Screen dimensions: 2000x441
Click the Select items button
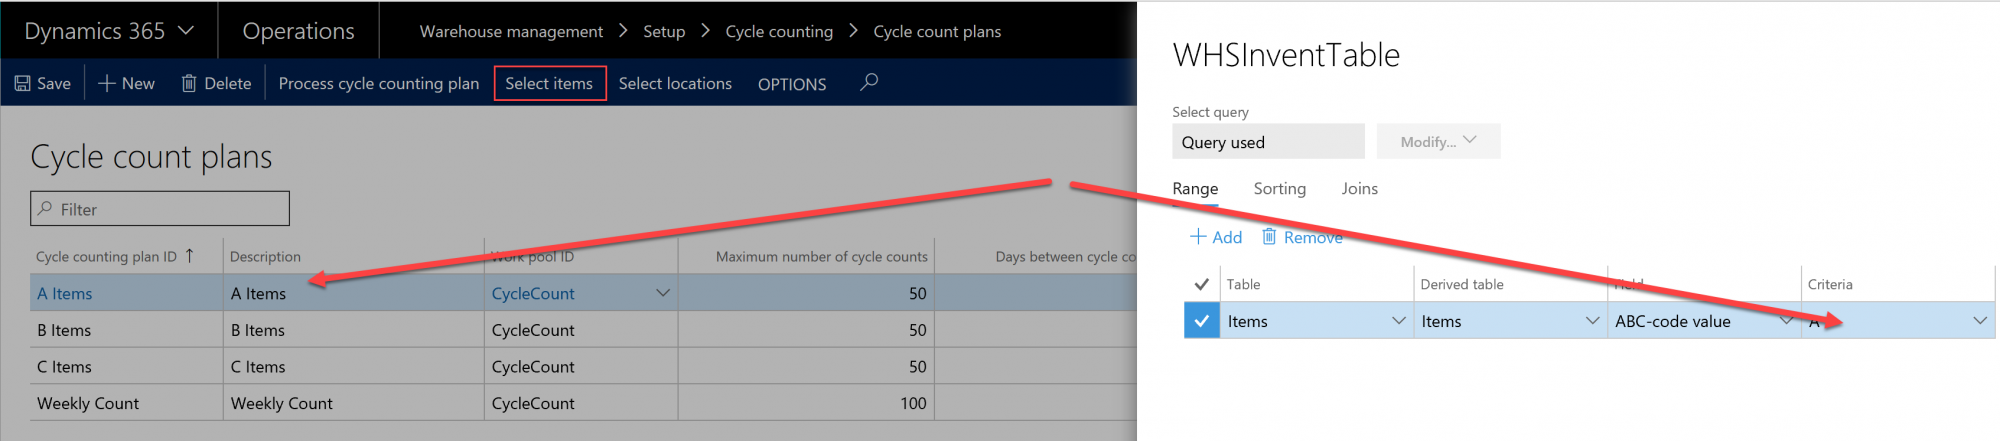pyautogui.click(x=549, y=84)
